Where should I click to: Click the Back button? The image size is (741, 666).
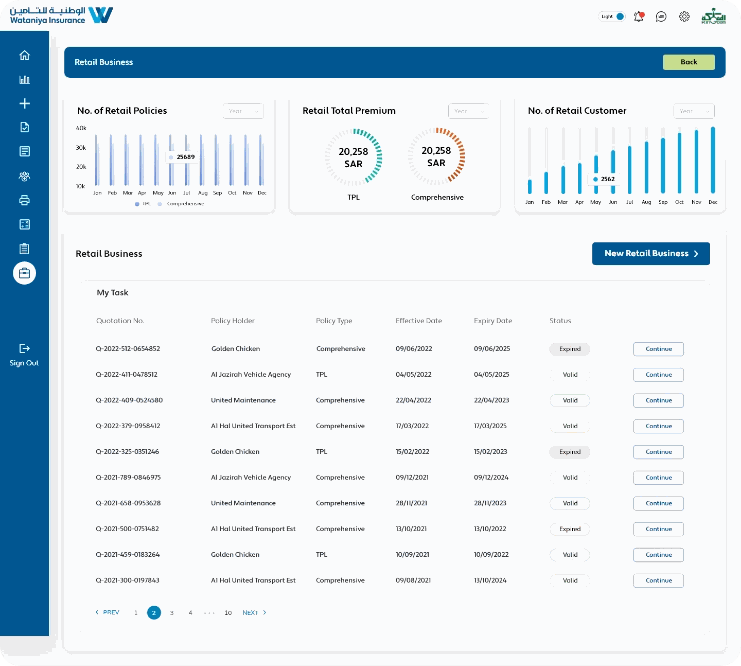pos(689,62)
